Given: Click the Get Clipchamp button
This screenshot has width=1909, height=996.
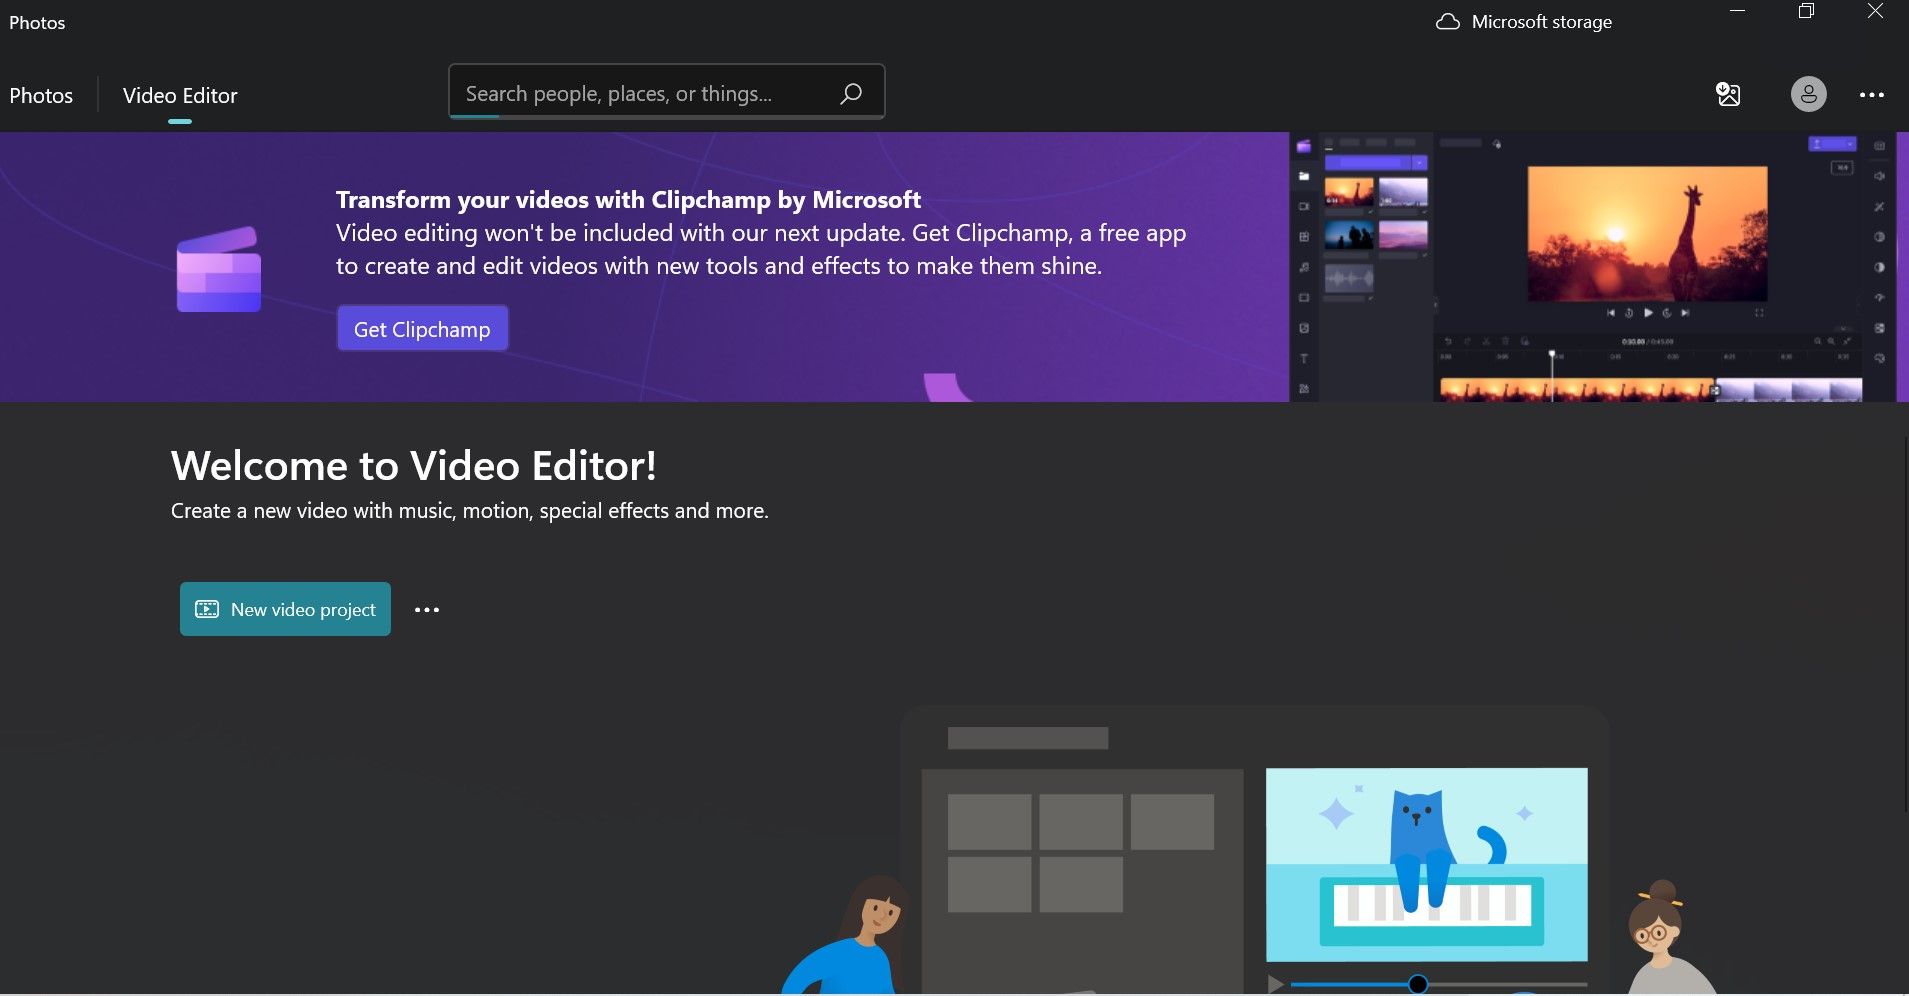Looking at the screenshot, I should pos(421,328).
